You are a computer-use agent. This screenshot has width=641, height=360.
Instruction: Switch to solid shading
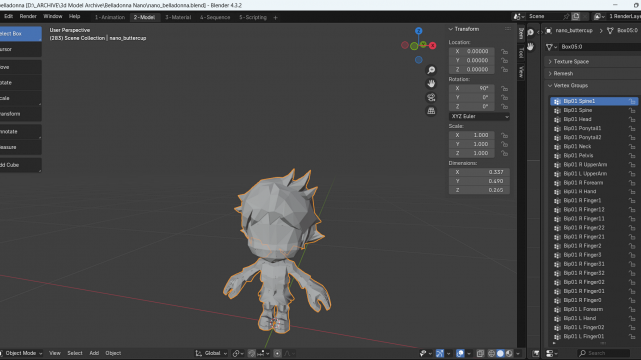tap(500, 353)
